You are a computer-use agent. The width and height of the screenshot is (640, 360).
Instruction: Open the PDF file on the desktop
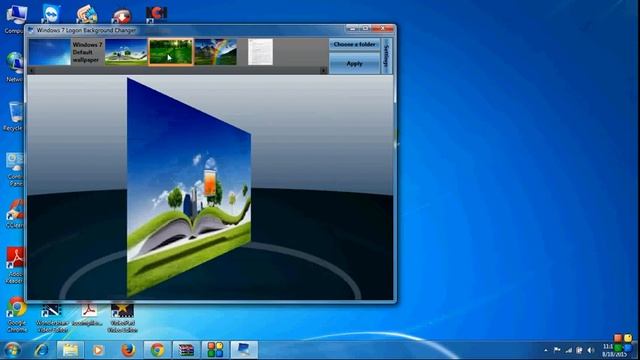pyautogui.click(x=87, y=315)
